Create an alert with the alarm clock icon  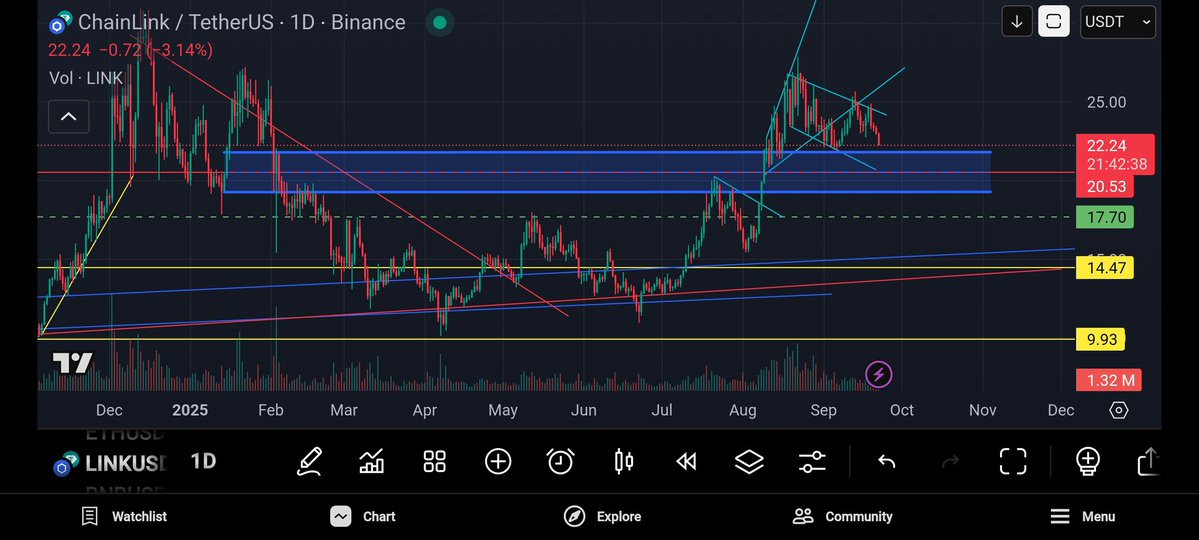tap(561, 461)
